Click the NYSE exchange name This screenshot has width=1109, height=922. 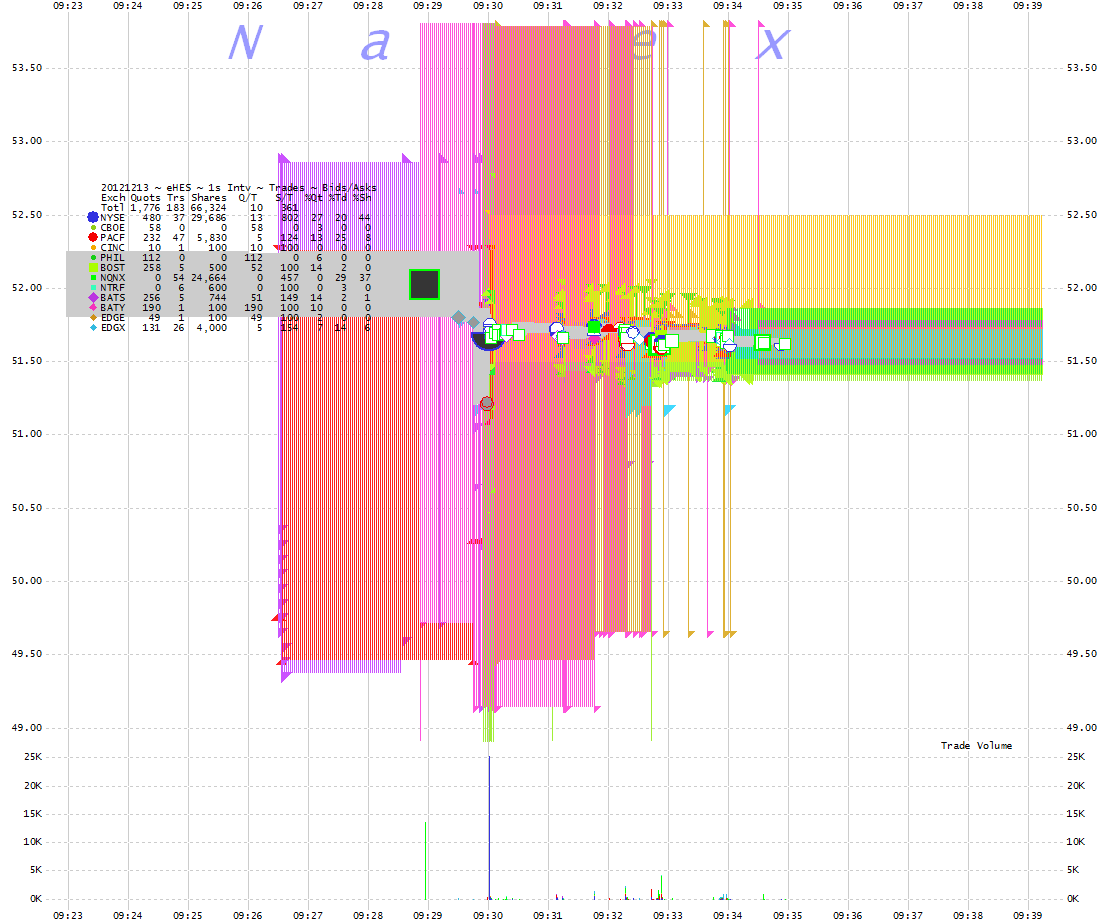(112, 218)
